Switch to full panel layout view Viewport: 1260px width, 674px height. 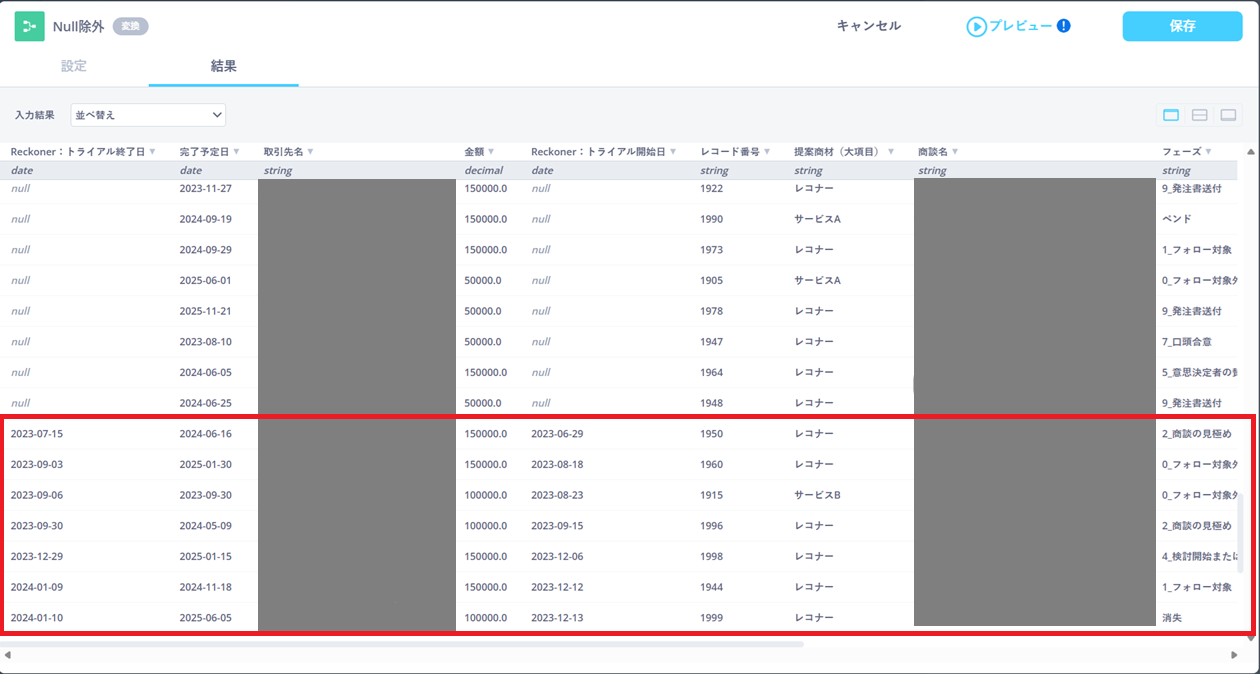tap(1171, 115)
